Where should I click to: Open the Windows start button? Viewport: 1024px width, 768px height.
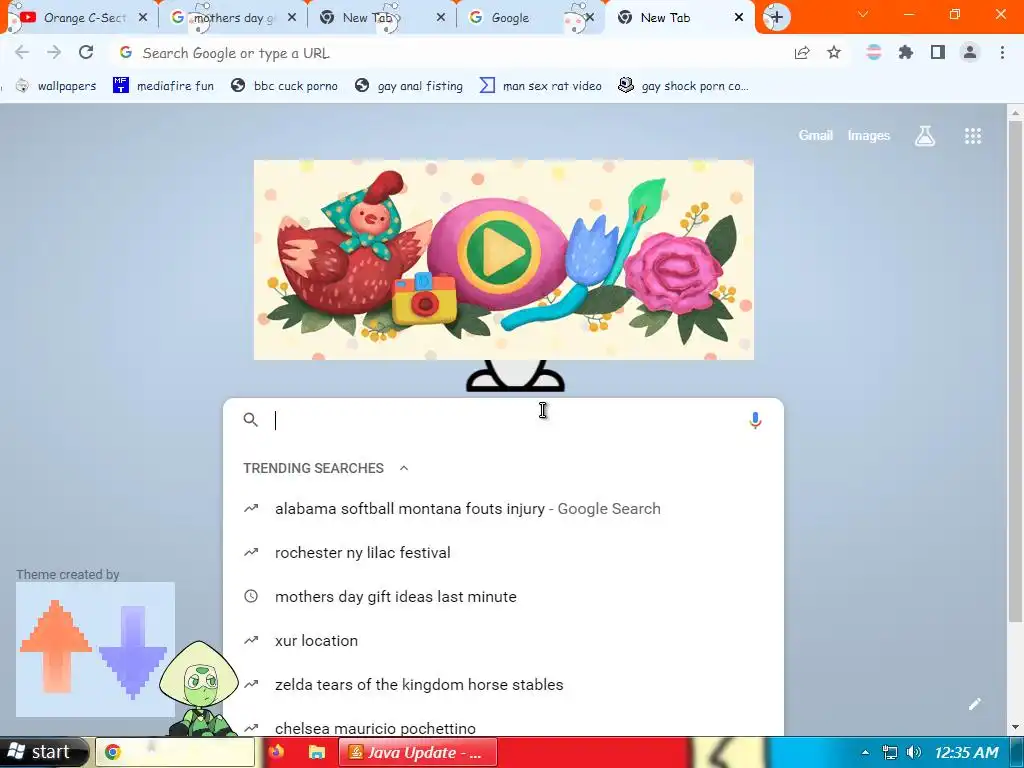44,752
